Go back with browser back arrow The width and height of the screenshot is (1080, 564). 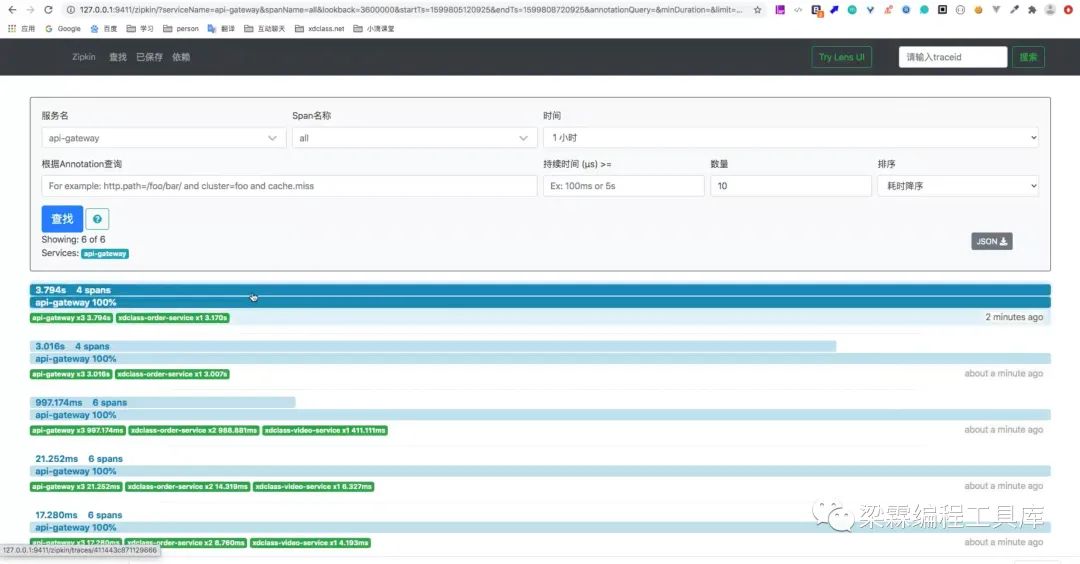tap(12, 10)
